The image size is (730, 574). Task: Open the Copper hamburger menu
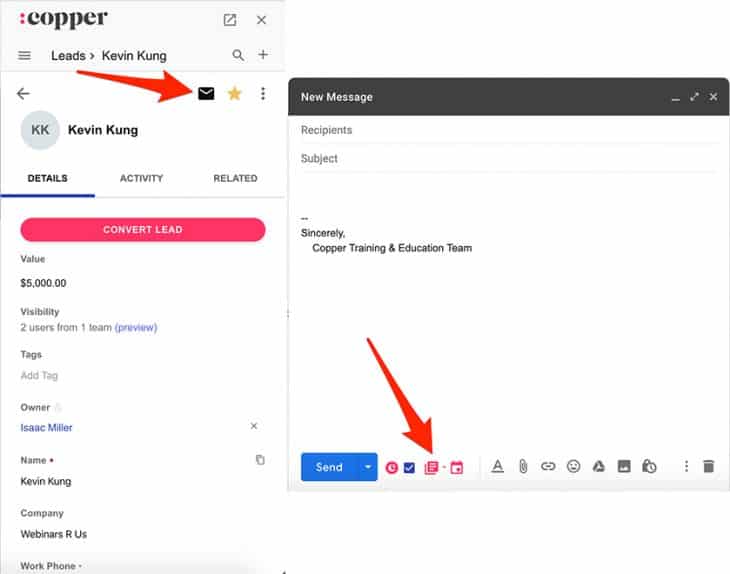24,55
